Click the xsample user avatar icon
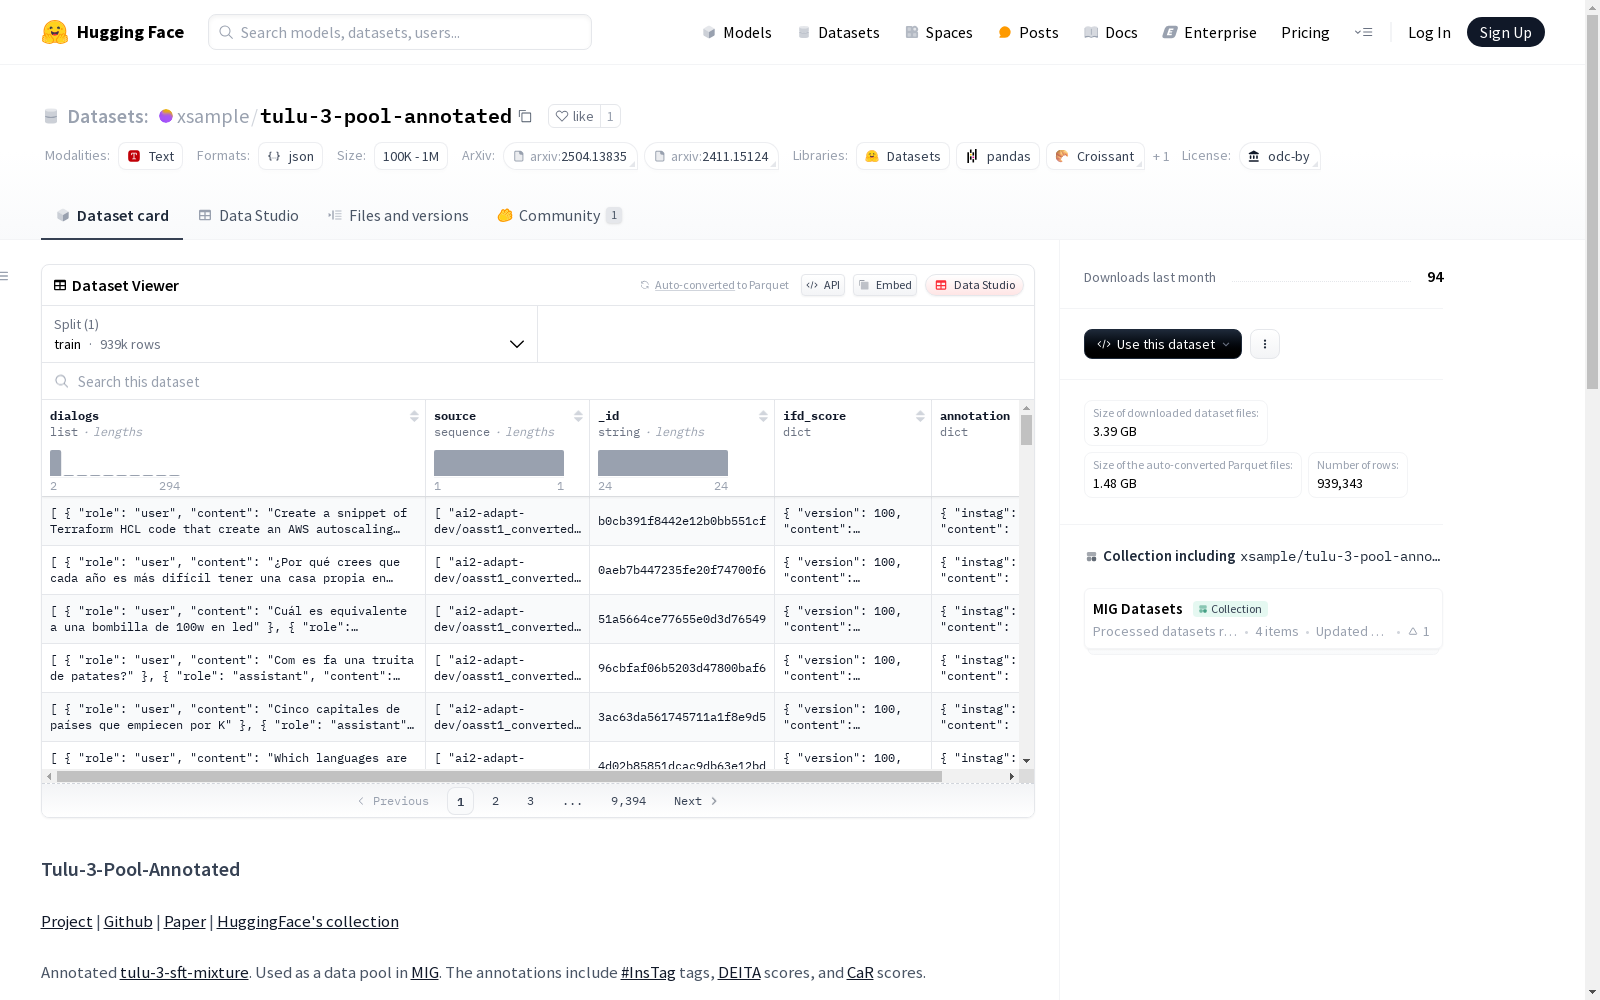 [166, 116]
